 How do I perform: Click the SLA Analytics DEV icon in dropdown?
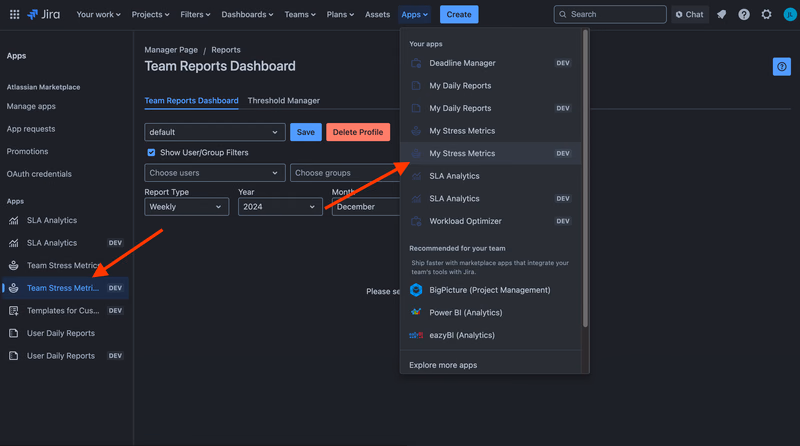(x=416, y=199)
